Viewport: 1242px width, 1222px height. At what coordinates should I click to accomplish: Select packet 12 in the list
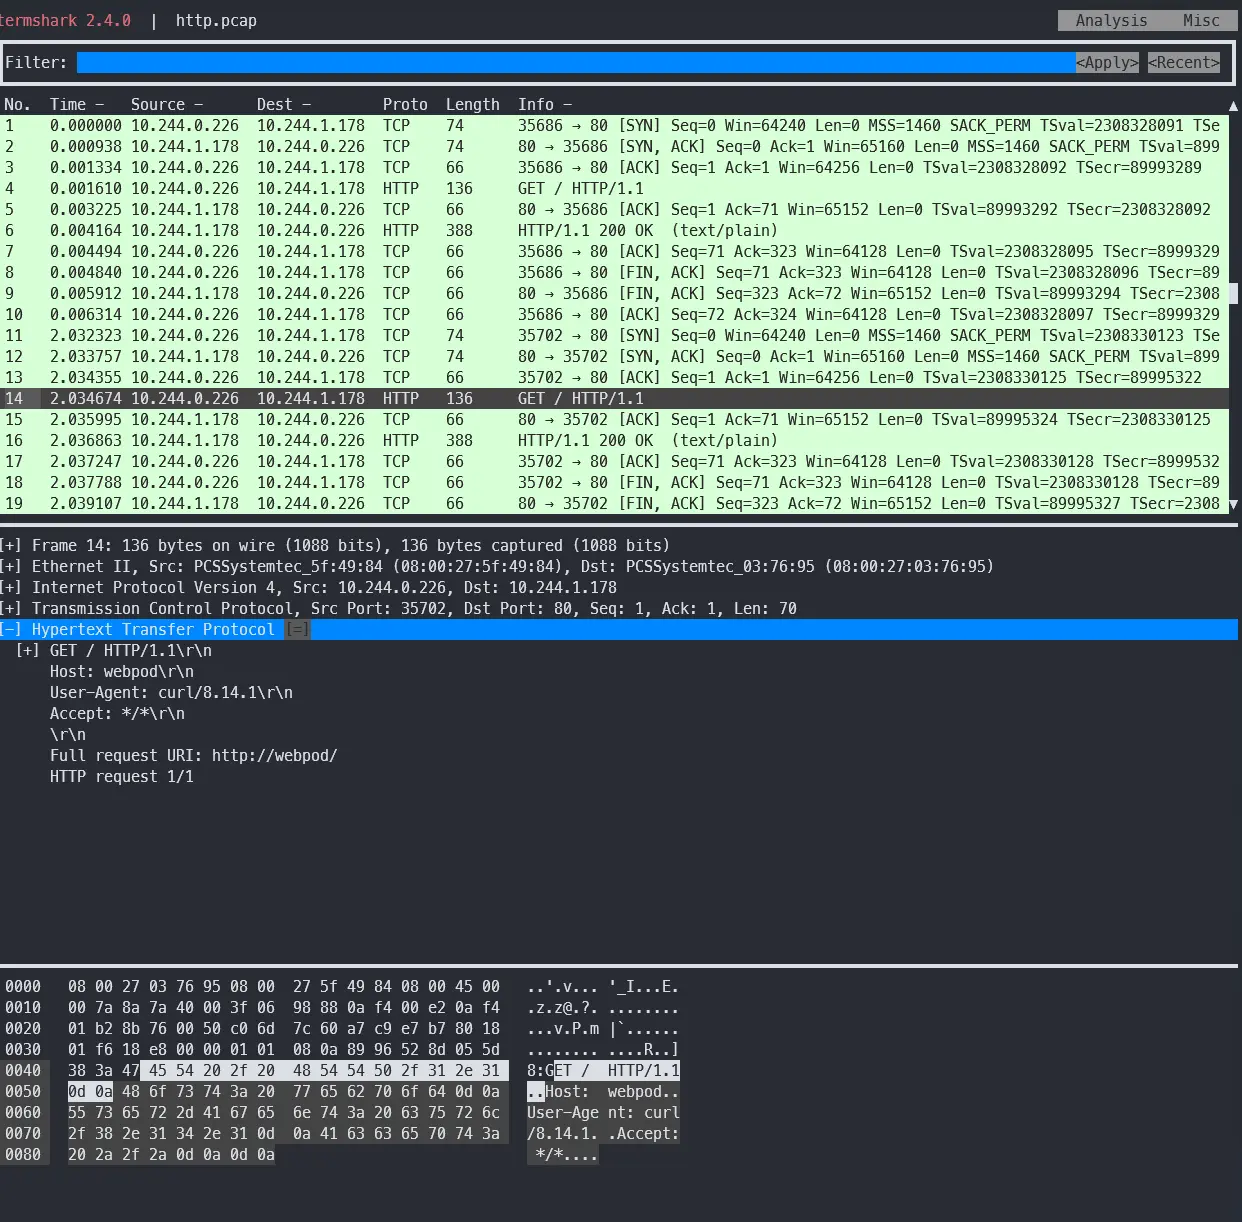614,356
